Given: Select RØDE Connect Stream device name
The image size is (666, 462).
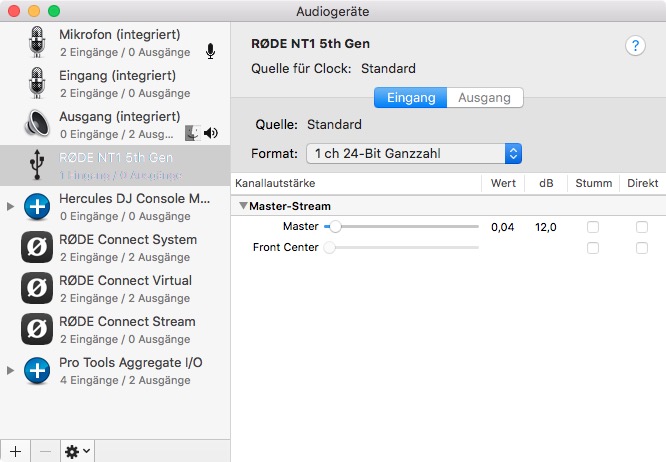Looking at the screenshot, I should tap(127, 321).
